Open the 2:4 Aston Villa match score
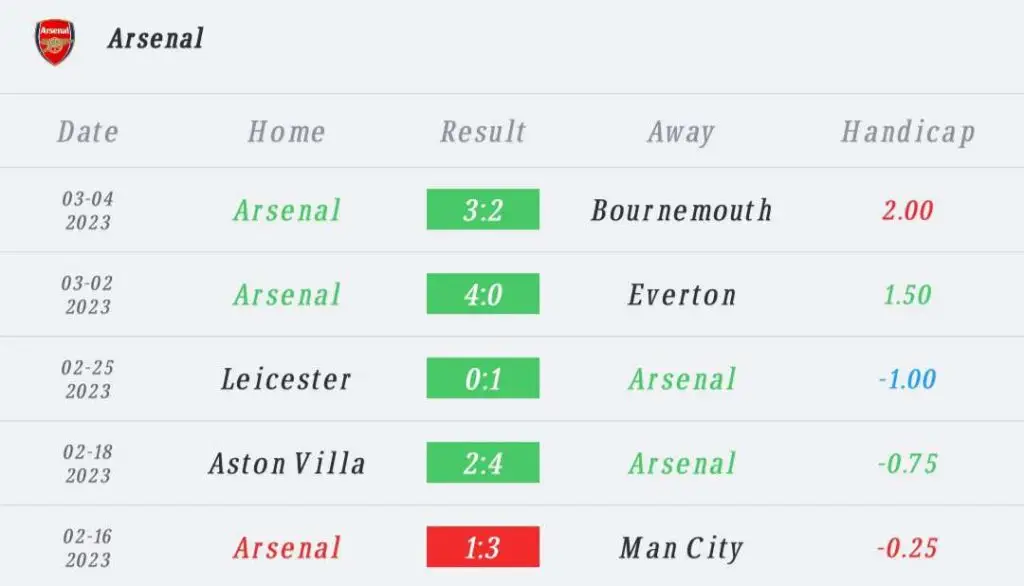This screenshot has width=1024, height=586. click(x=483, y=463)
